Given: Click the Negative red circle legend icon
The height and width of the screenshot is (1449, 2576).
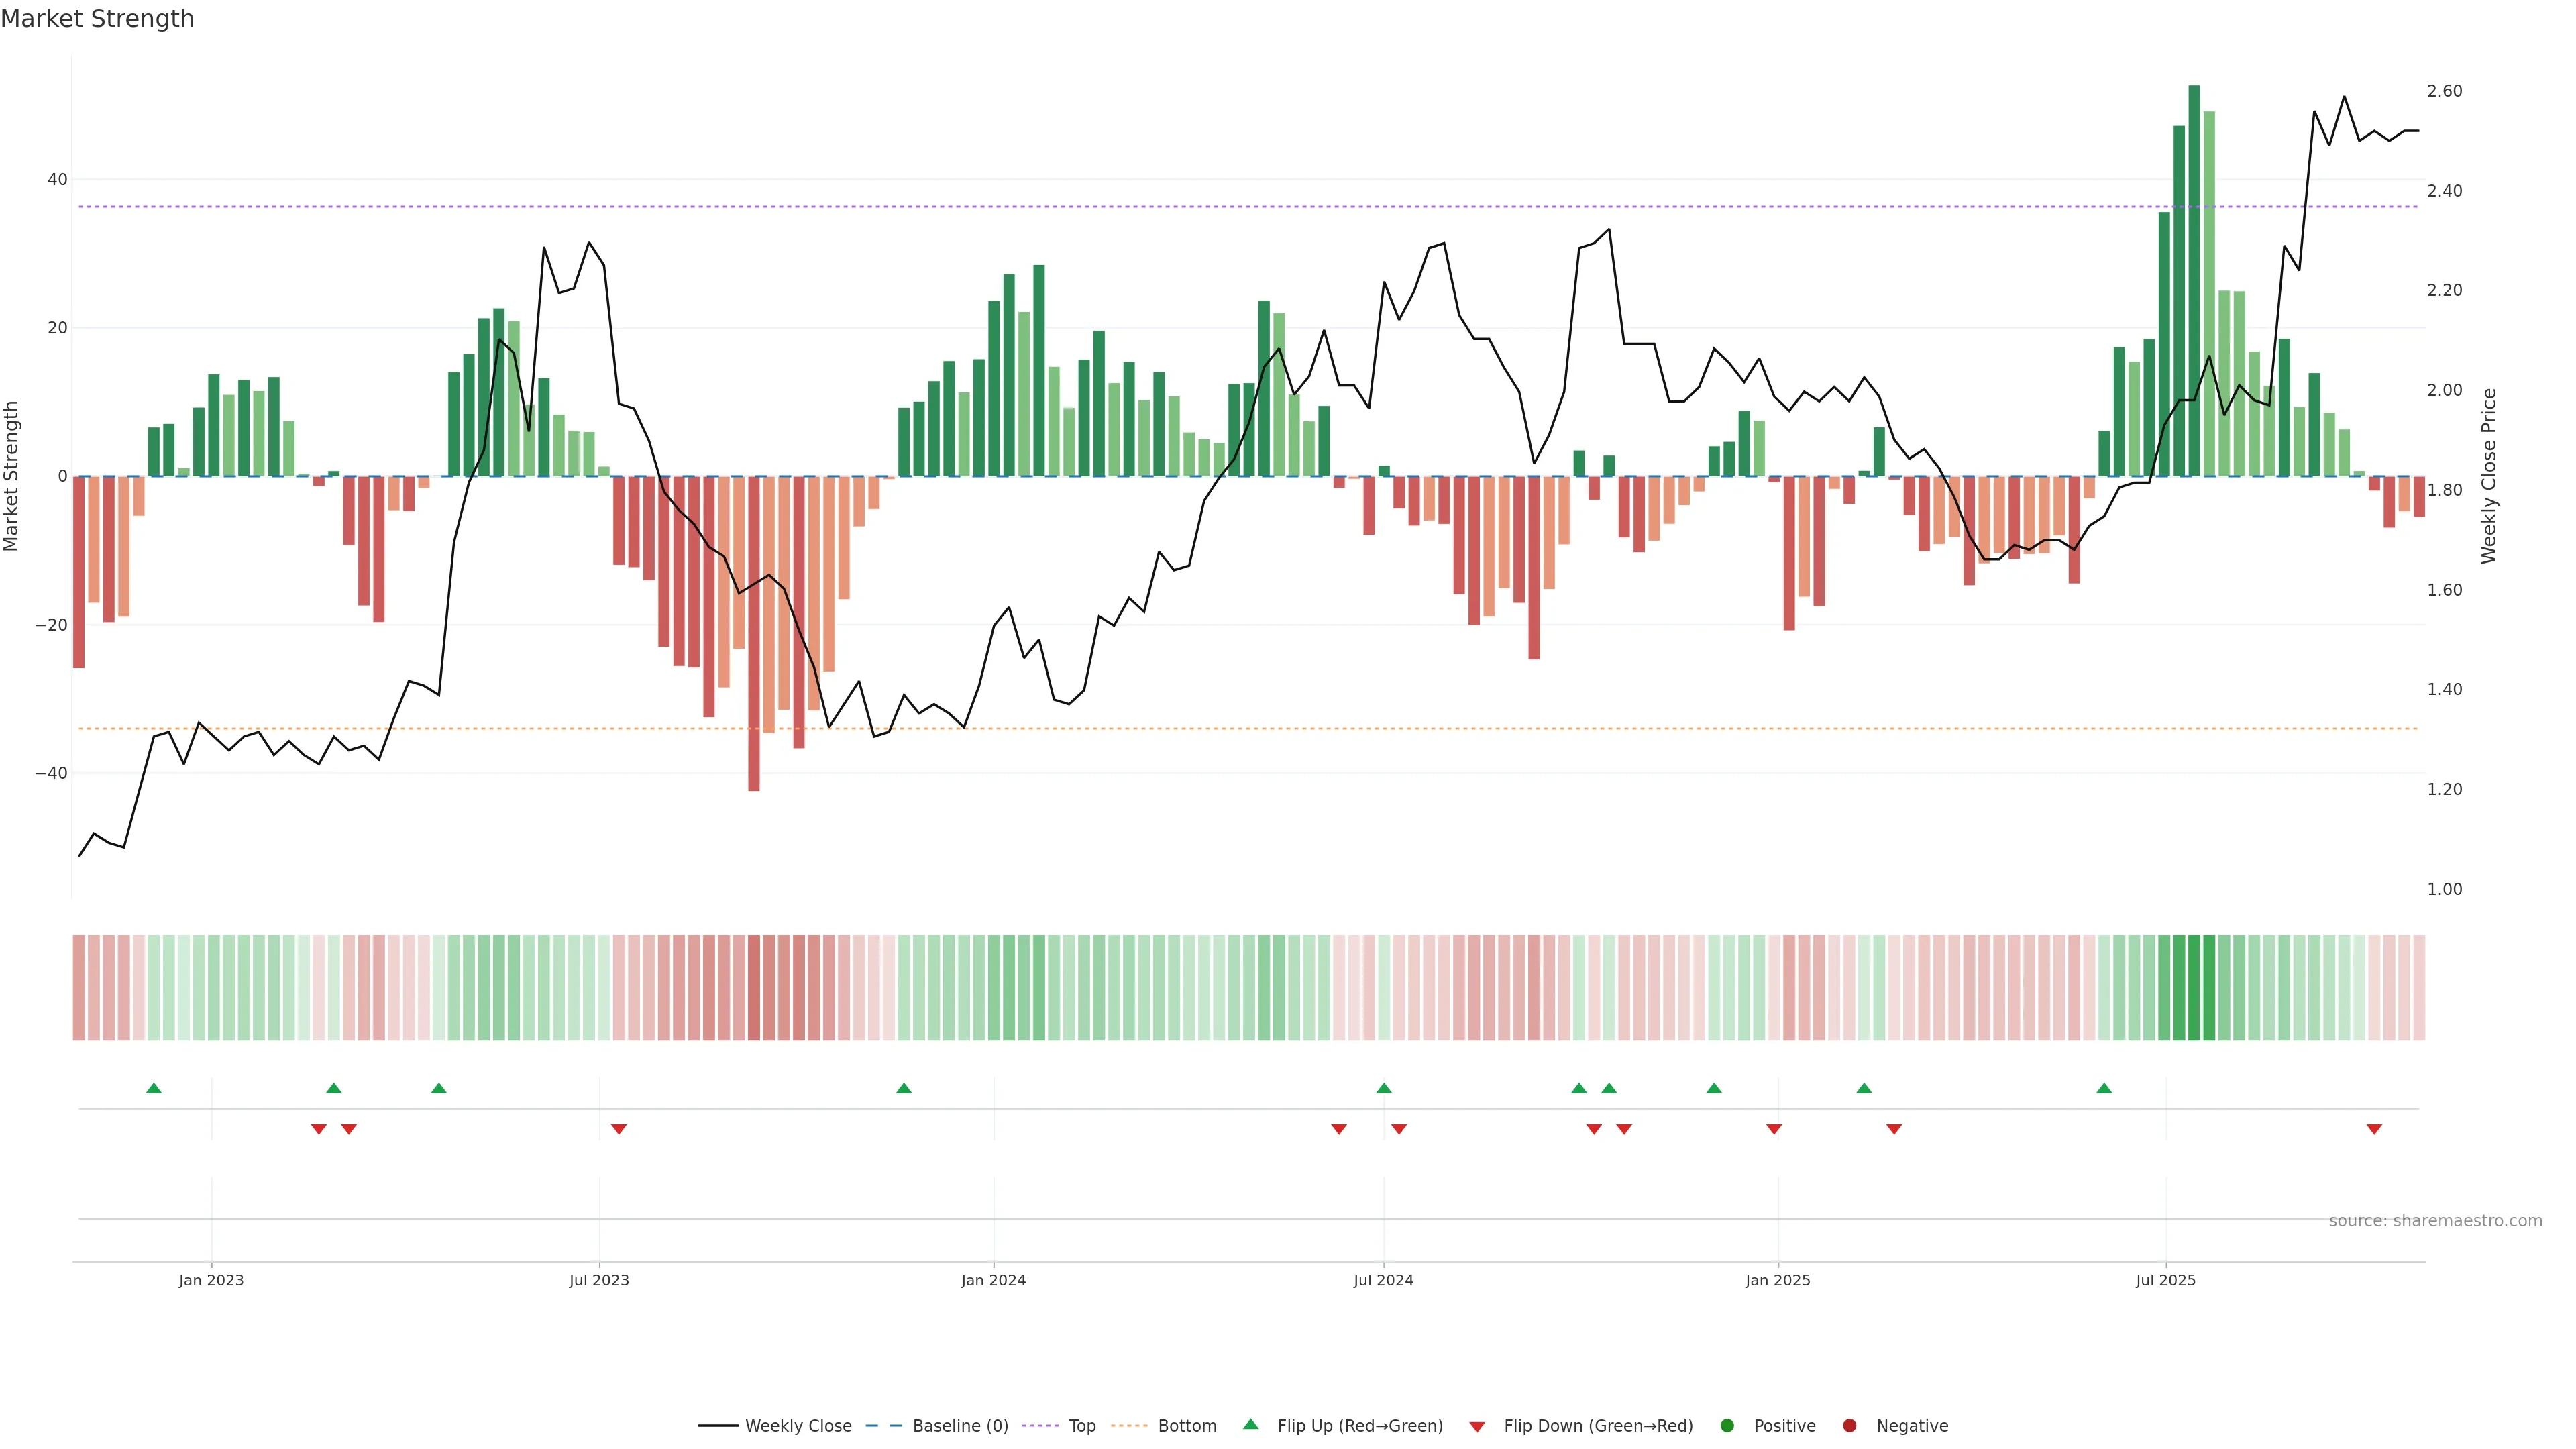Looking at the screenshot, I should click(1849, 1426).
